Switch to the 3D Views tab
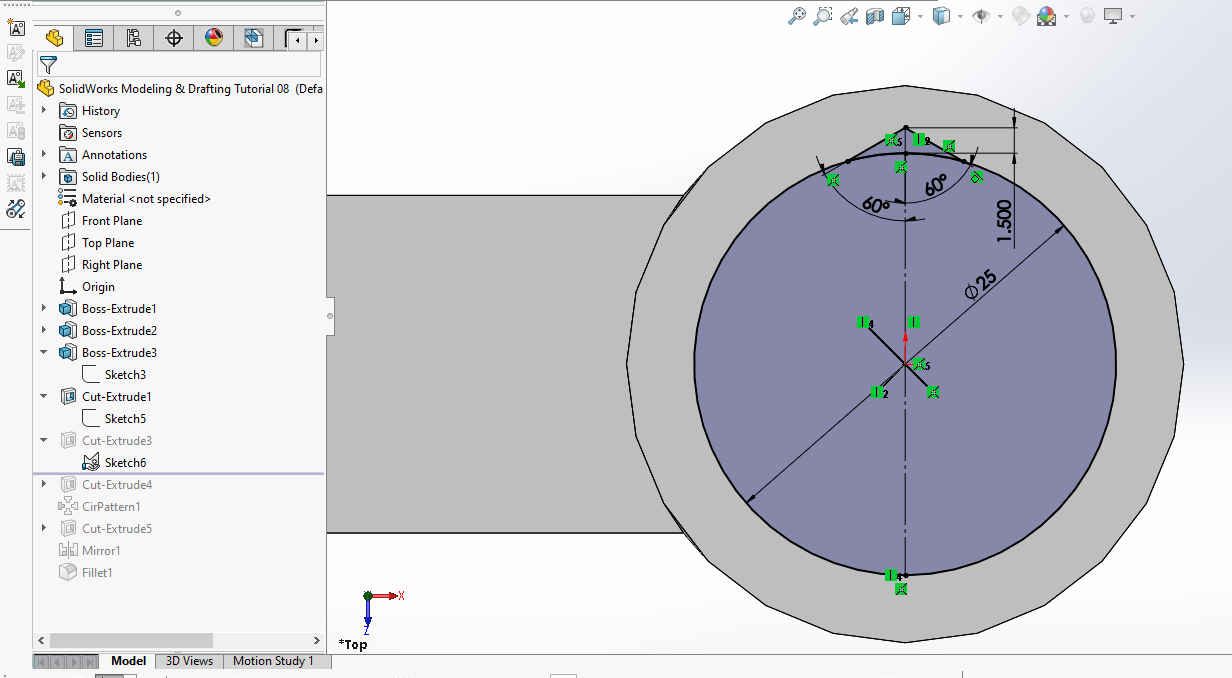 [x=189, y=661]
